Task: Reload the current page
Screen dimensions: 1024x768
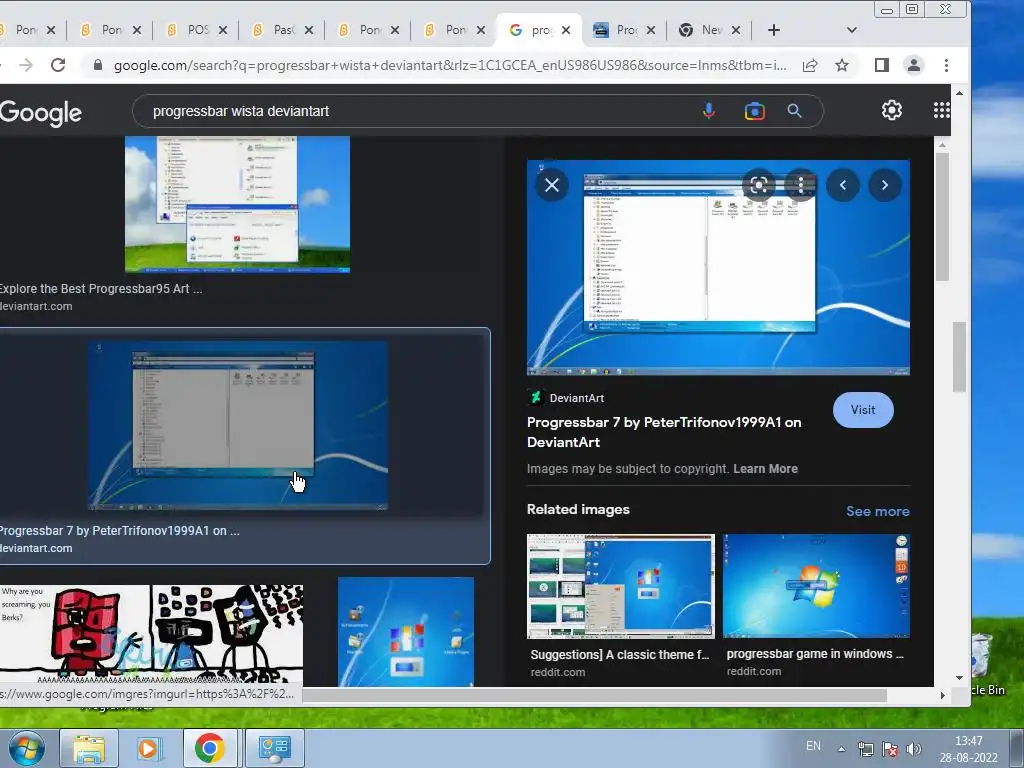Action: (x=58, y=65)
